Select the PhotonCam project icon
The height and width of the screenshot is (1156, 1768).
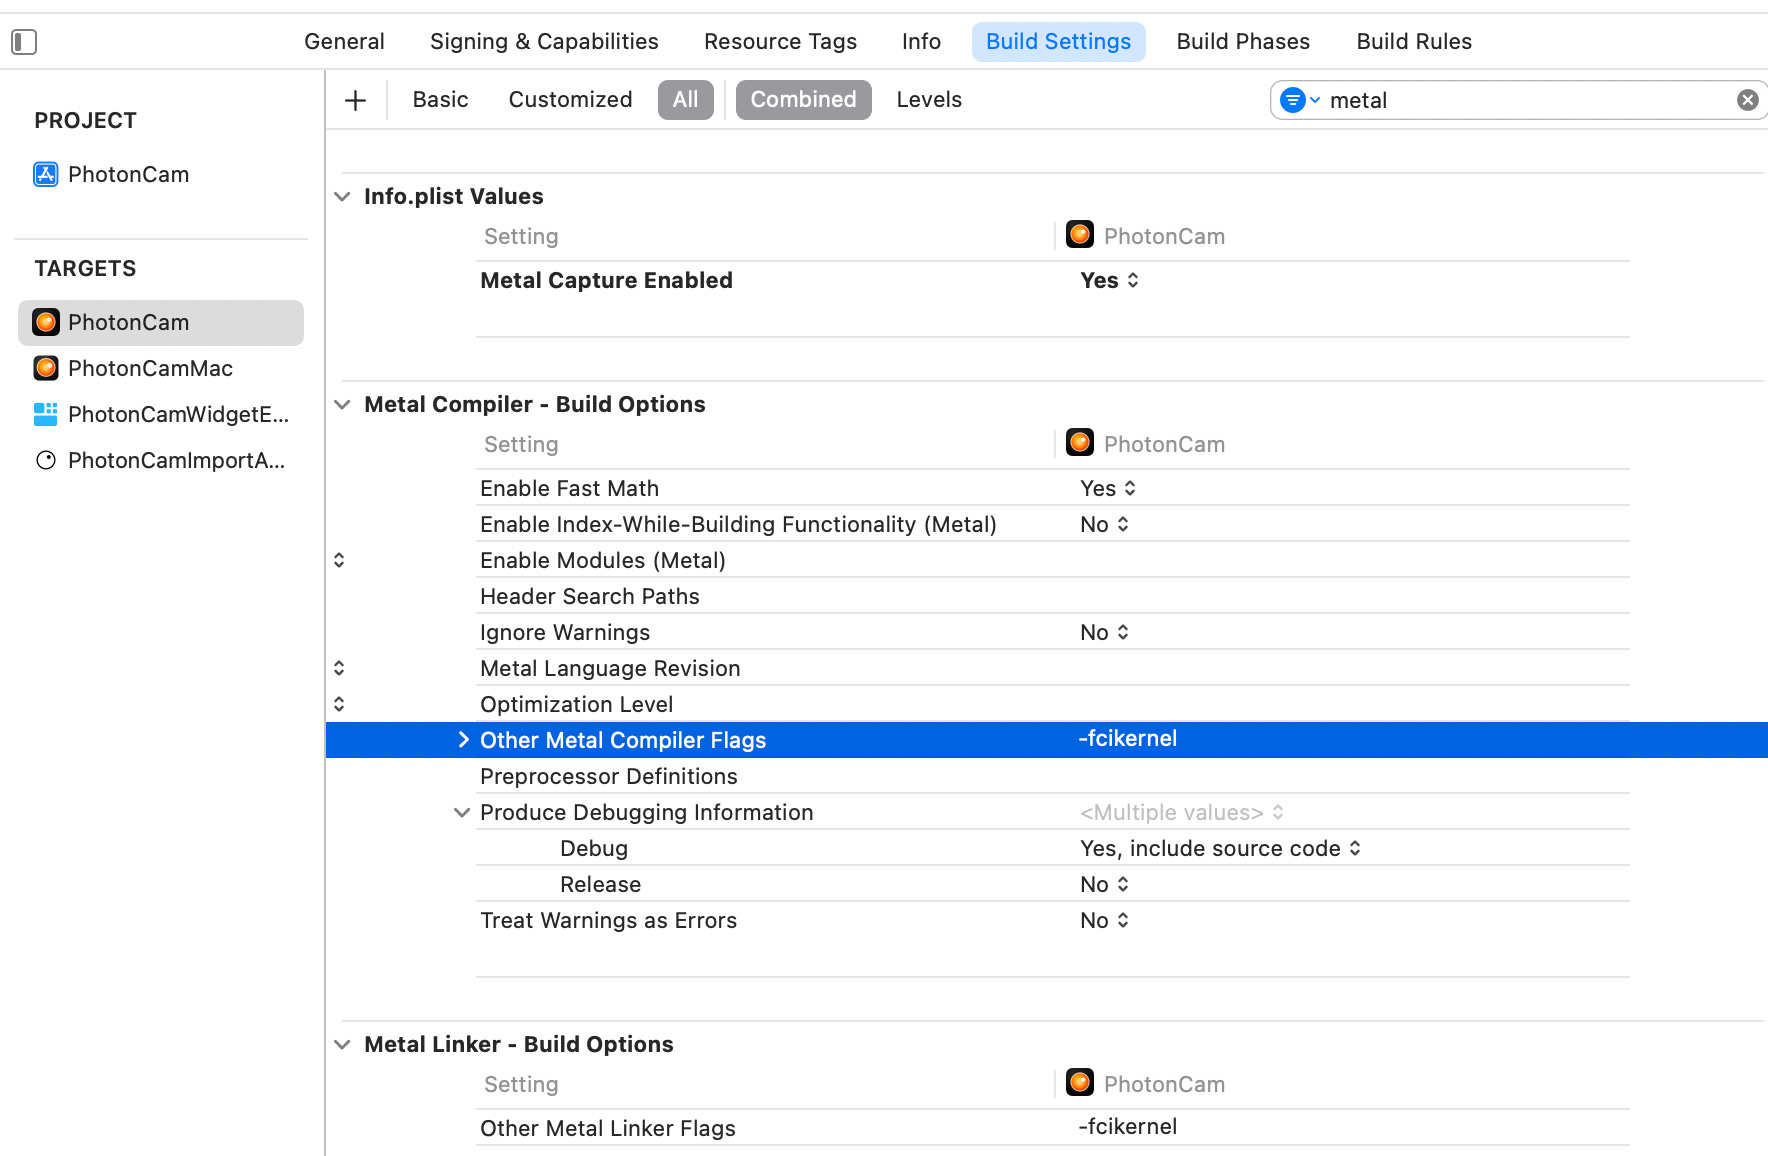(x=46, y=175)
